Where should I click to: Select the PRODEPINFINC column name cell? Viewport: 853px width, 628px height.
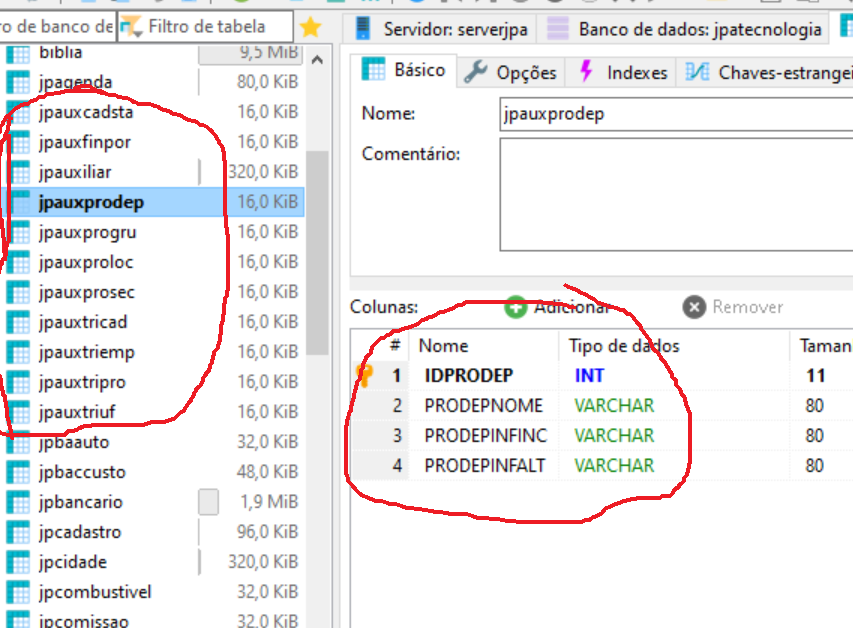coord(485,435)
